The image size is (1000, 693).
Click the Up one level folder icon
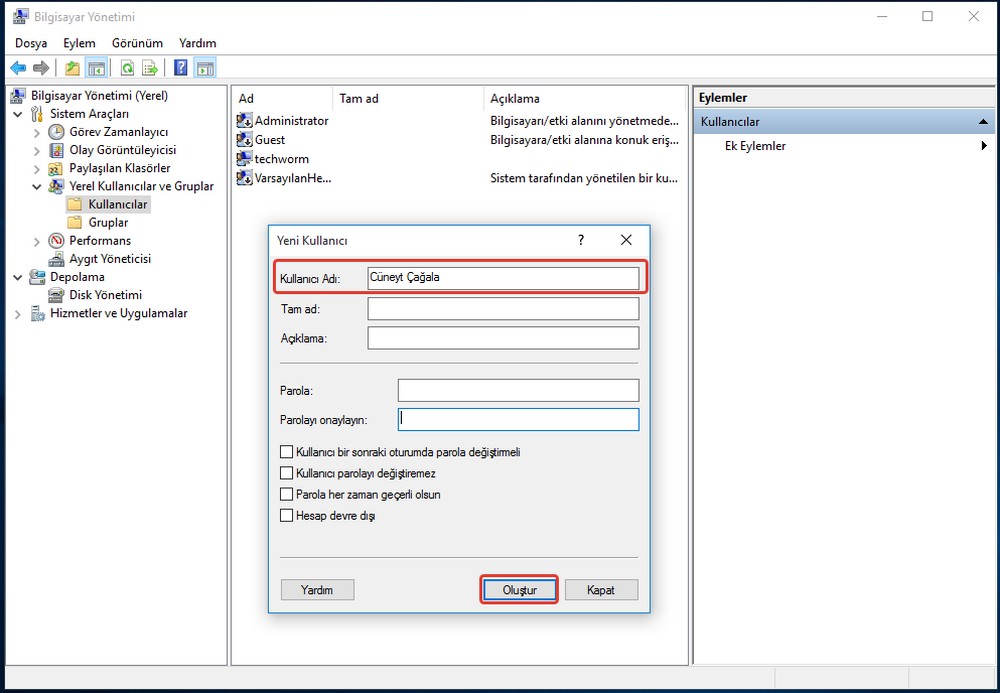[72, 68]
